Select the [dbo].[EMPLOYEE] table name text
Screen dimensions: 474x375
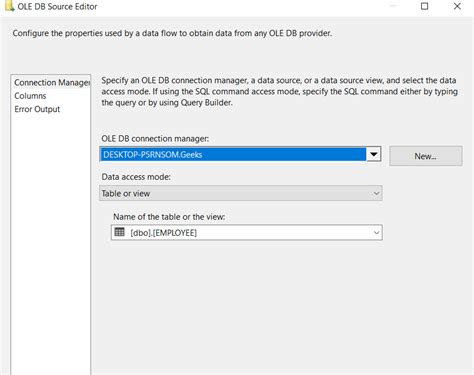point(164,233)
